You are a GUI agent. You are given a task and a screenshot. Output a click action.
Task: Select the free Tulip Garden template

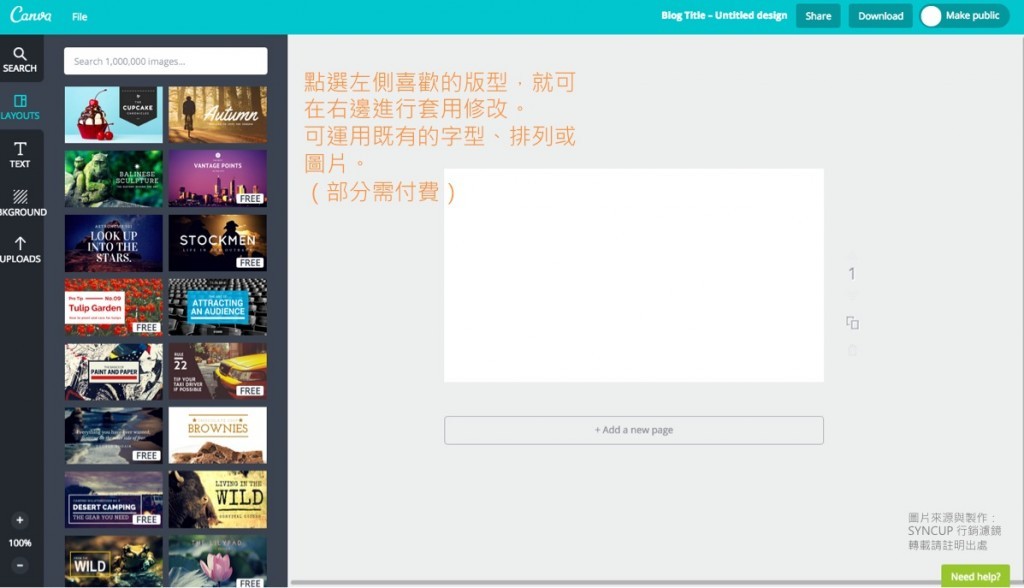tap(112, 307)
